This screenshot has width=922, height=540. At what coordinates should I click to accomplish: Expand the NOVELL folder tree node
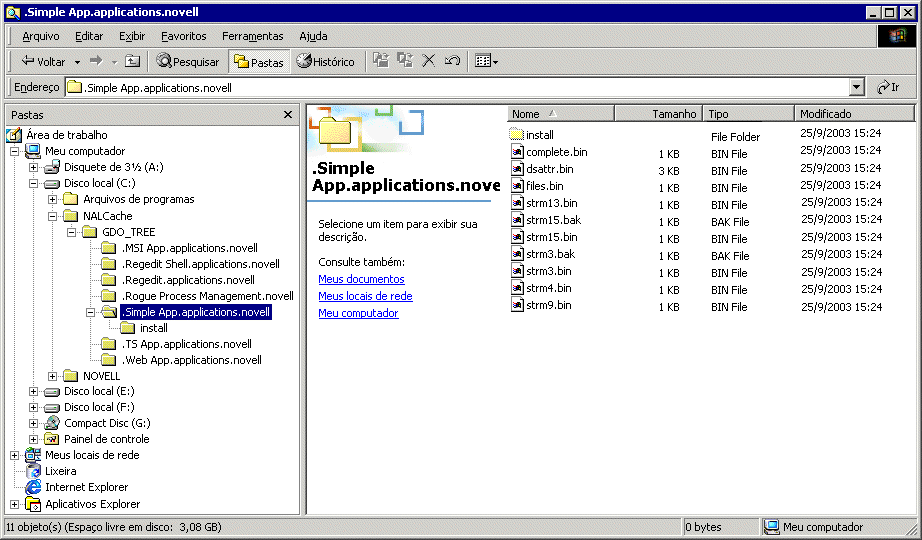[x=52, y=376]
